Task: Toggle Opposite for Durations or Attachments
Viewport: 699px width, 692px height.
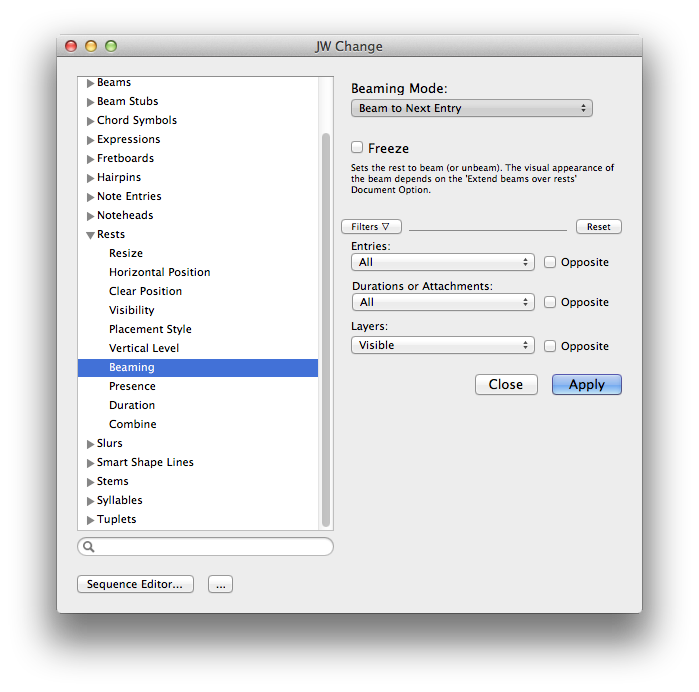Action: click(550, 302)
